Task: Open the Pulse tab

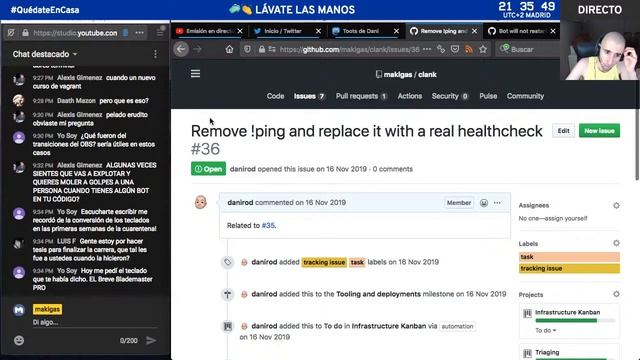Action: point(488,96)
